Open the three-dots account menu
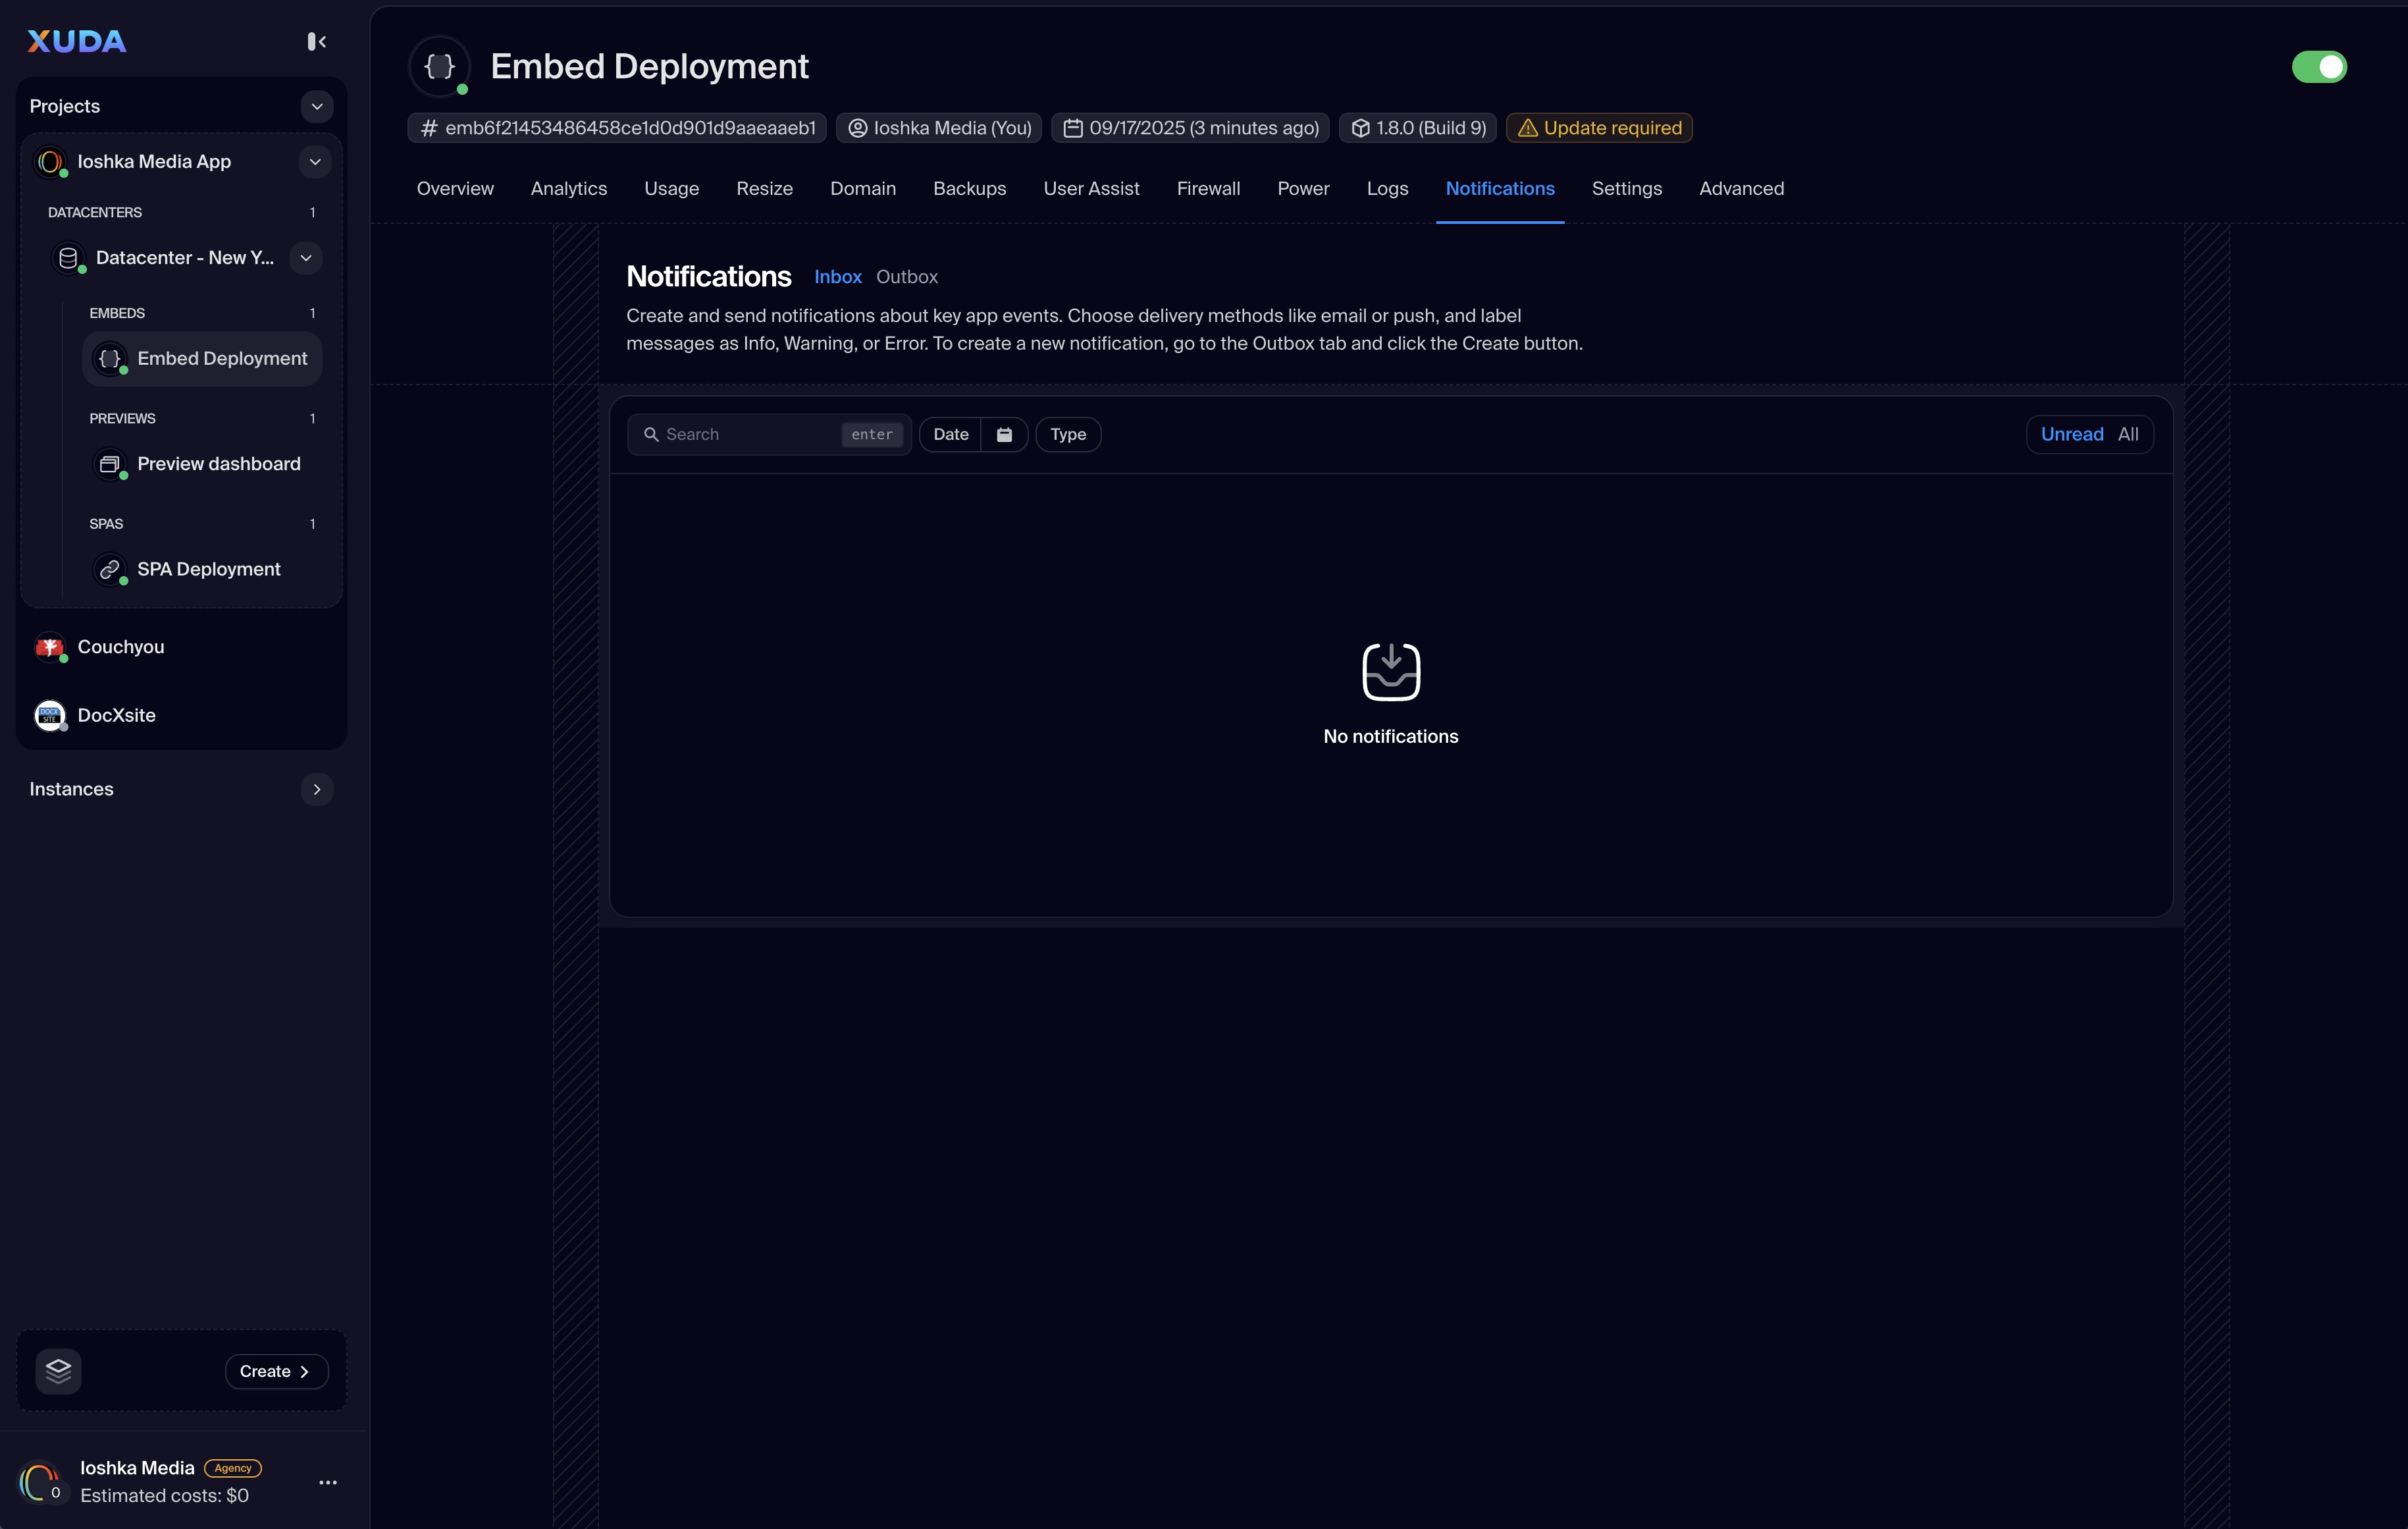Screen dimensions: 2408x1529 pos(327,1482)
